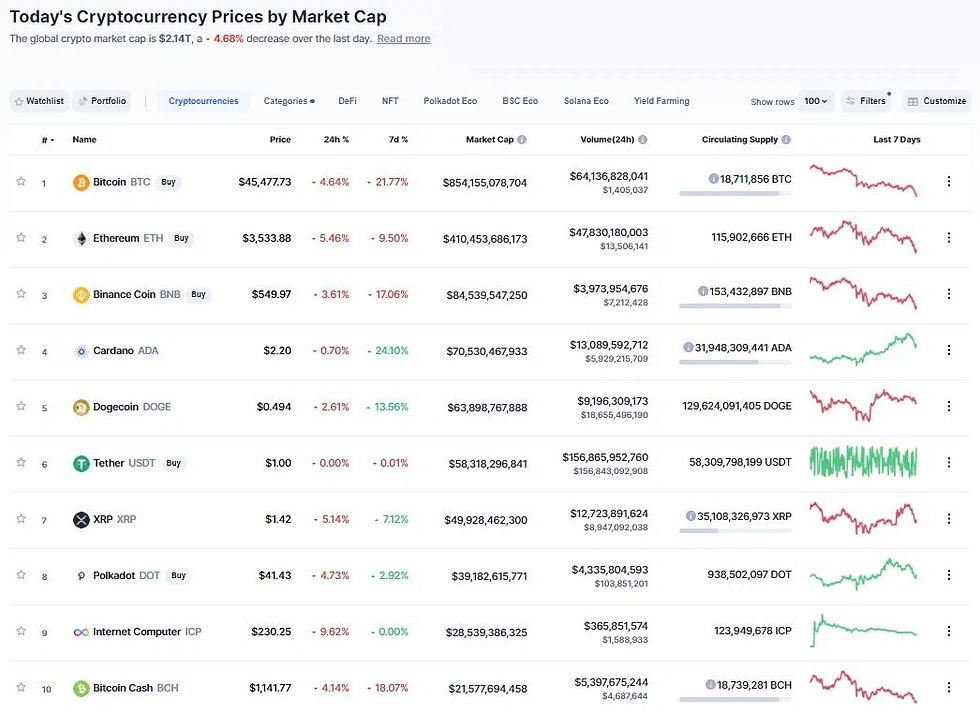This screenshot has width=980, height=714.
Task: Switch to the BSC Eco tab
Action: (x=520, y=101)
